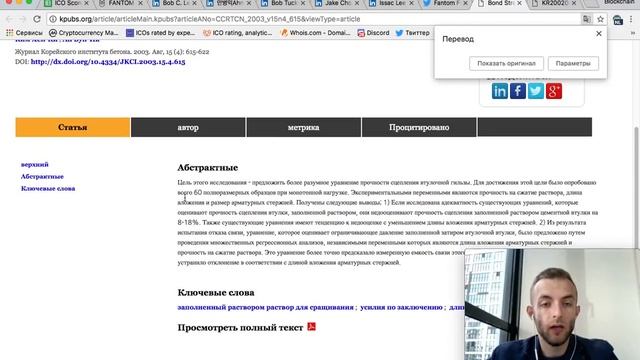Jump to Абстрактные sidebar link

pyautogui.click(x=42, y=176)
